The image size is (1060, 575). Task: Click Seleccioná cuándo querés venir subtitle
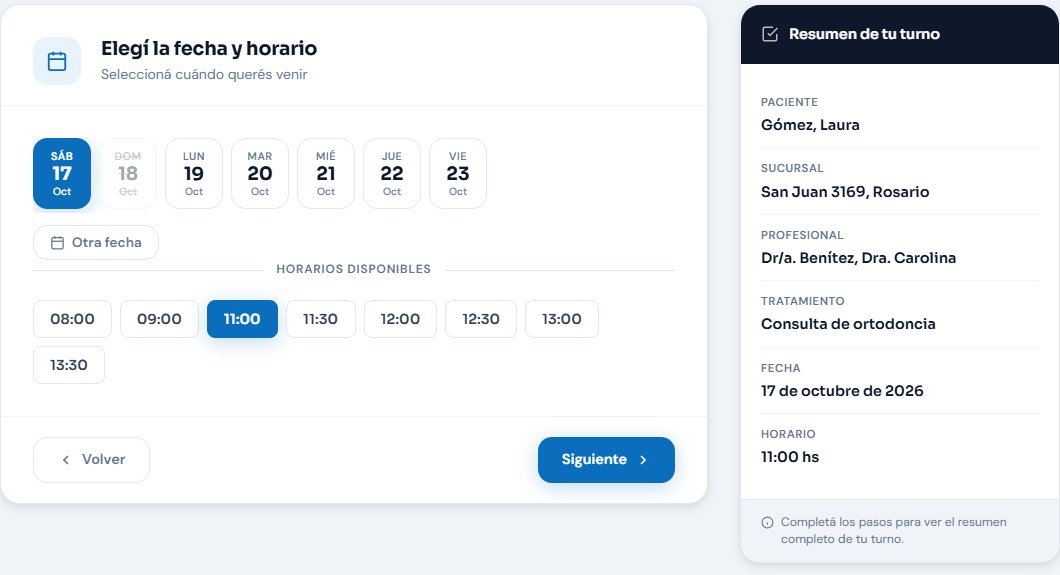[x=204, y=74]
